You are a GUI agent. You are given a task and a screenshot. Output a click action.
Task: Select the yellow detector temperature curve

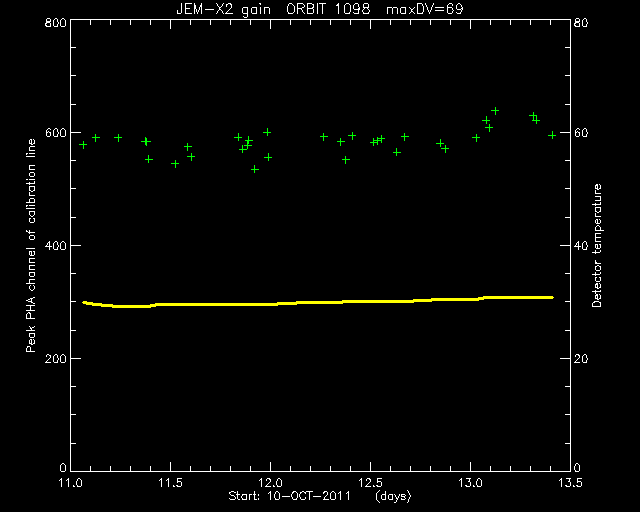[x=318, y=302]
